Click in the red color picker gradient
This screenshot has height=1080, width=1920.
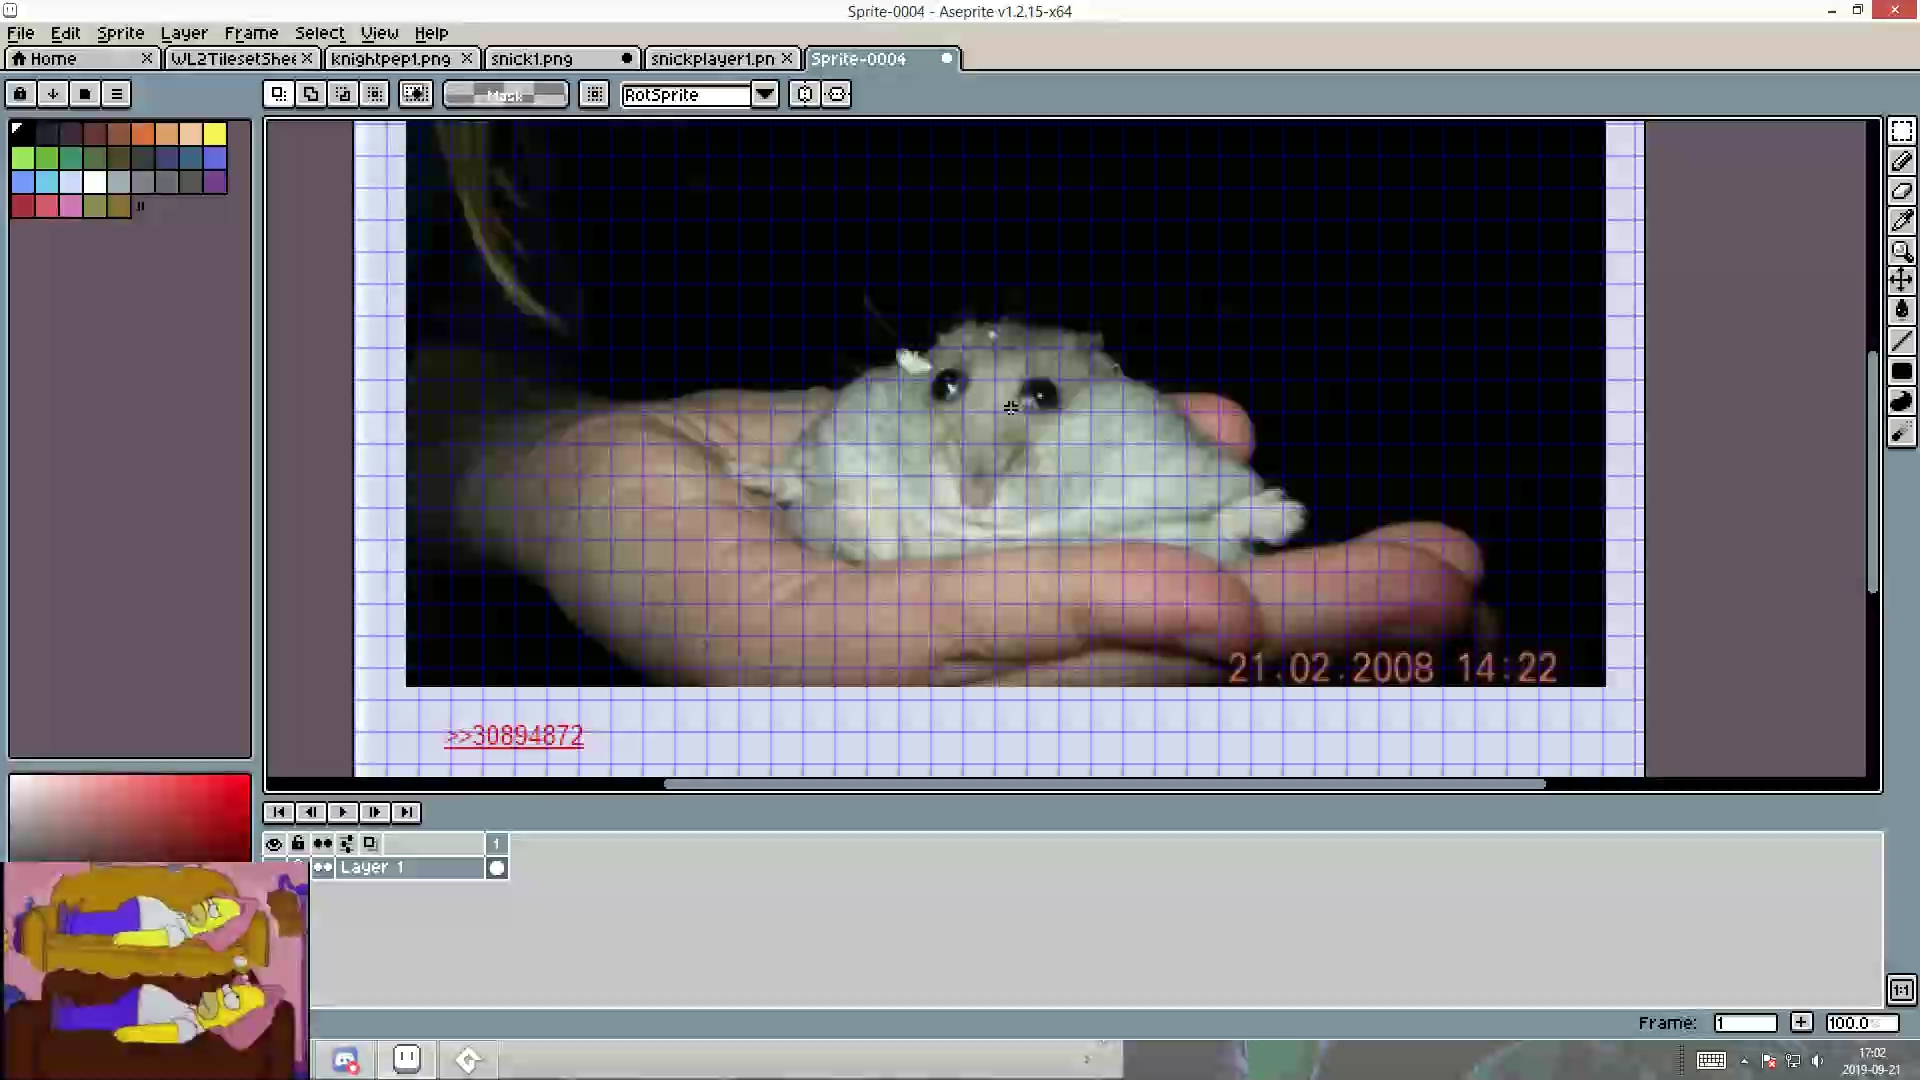[130, 818]
